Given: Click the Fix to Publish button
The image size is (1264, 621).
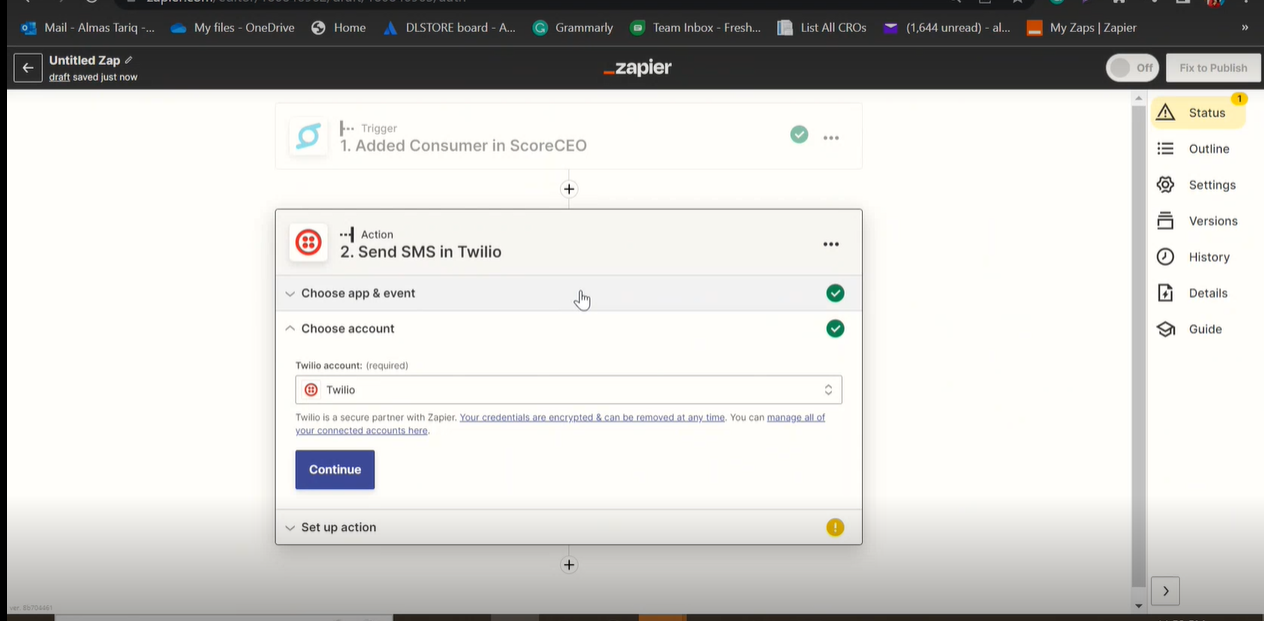Looking at the screenshot, I should 1213,68.
